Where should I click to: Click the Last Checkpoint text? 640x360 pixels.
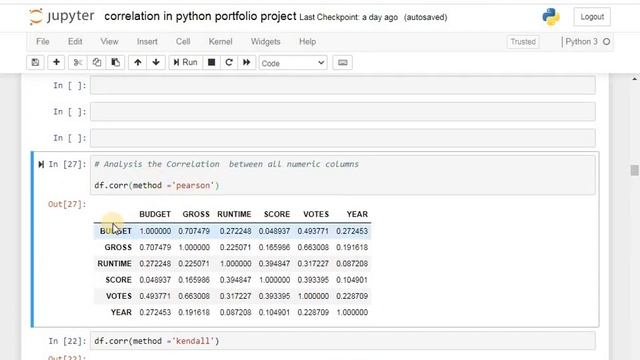tap(349, 18)
